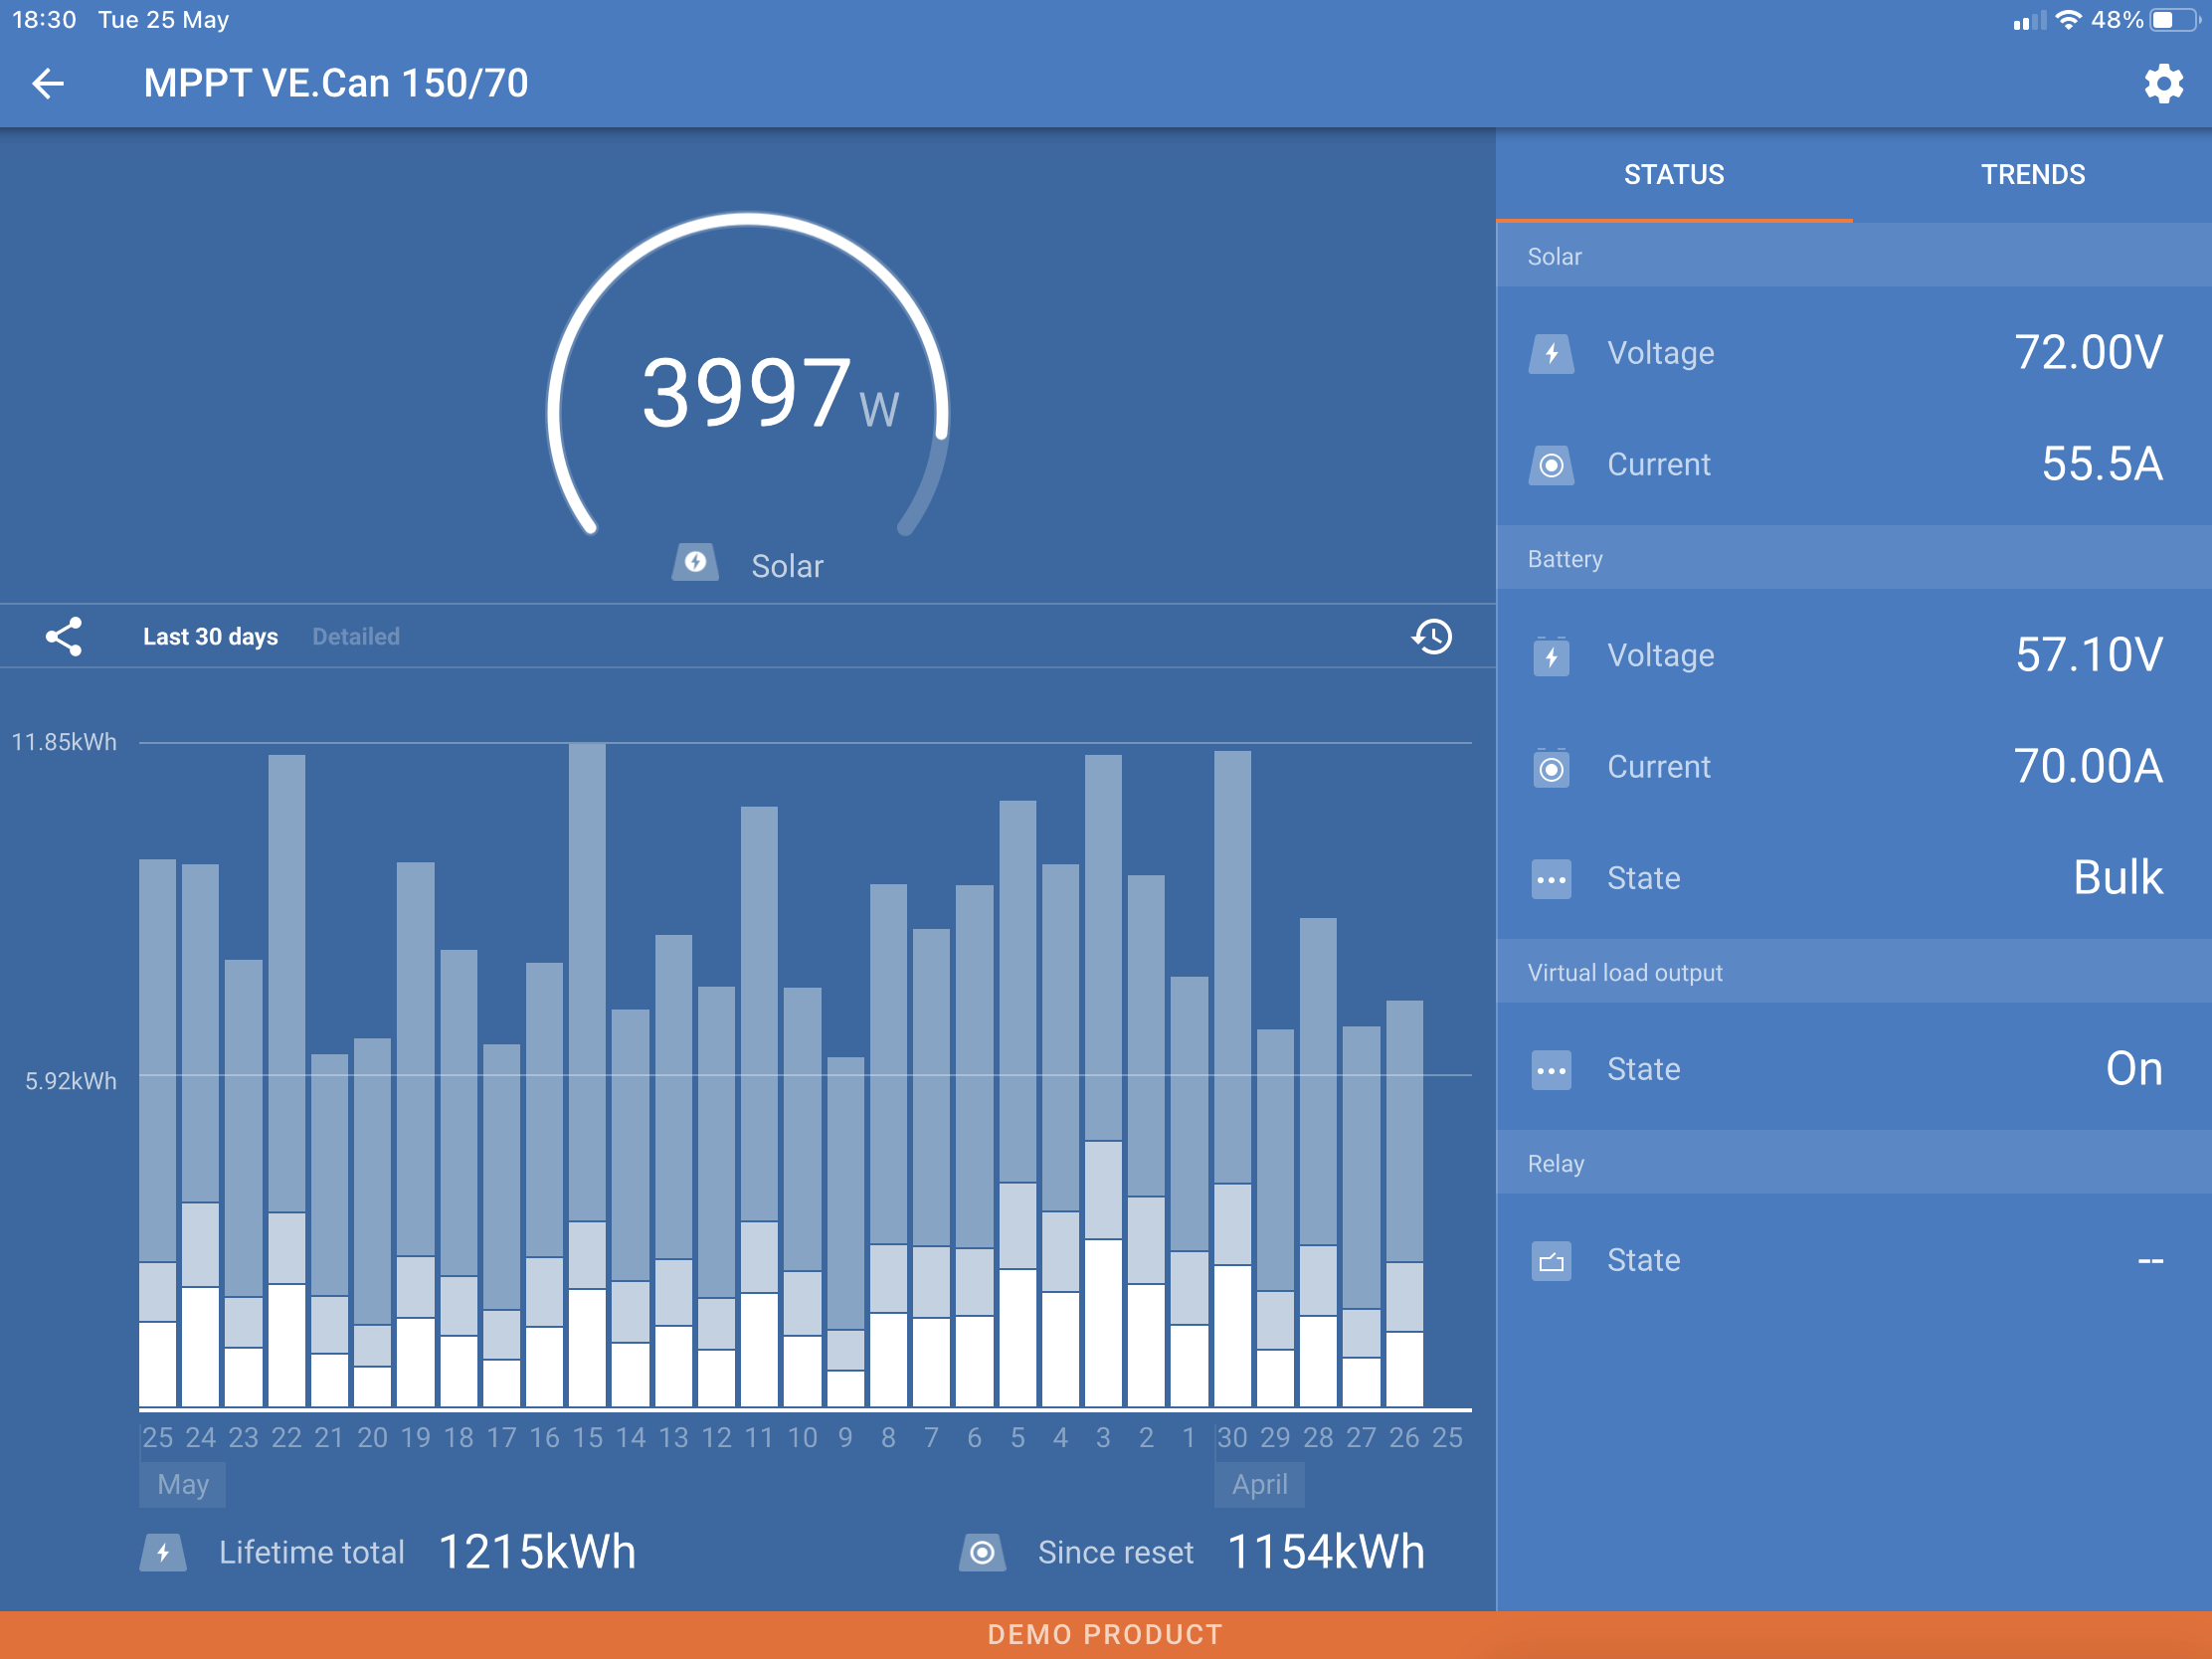The width and height of the screenshot is (2212, 1659).
Task: Select the May 9 bar in chart
Action: click(x=845, y=1232)
